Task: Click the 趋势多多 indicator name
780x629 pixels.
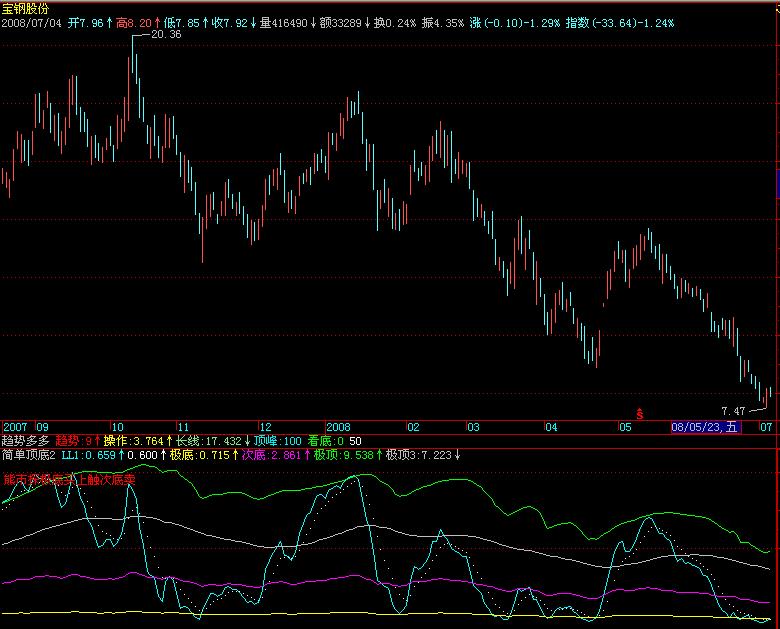Action: [x=25, y=441]
